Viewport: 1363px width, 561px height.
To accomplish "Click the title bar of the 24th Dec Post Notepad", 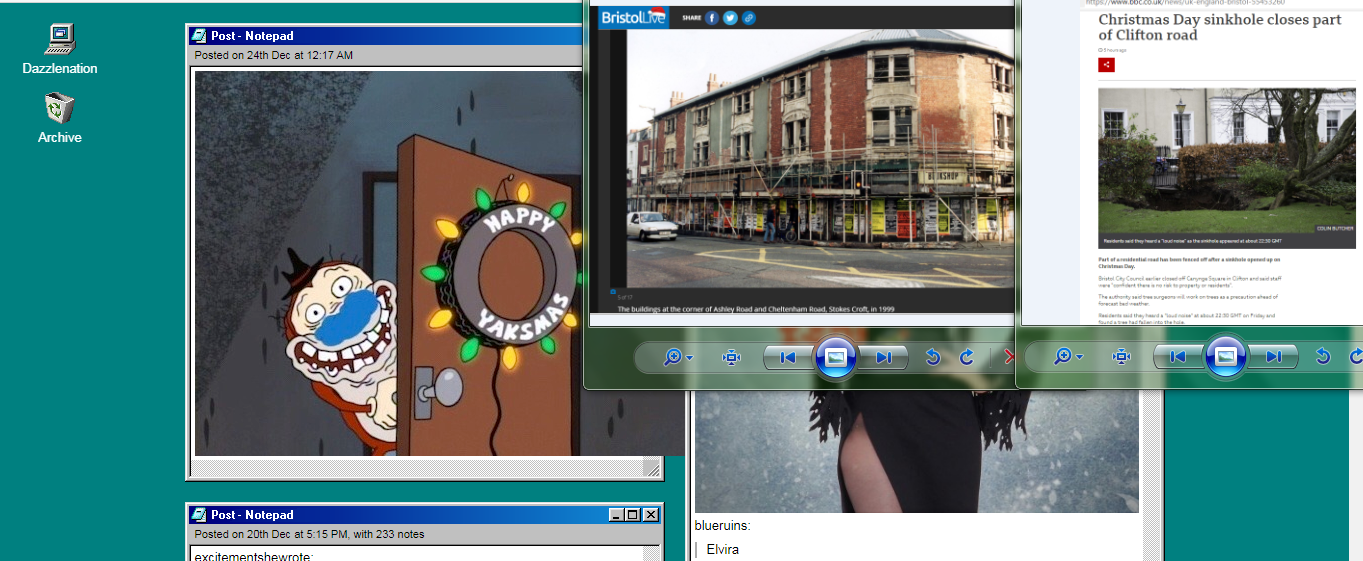I will (x=386, y=36).
